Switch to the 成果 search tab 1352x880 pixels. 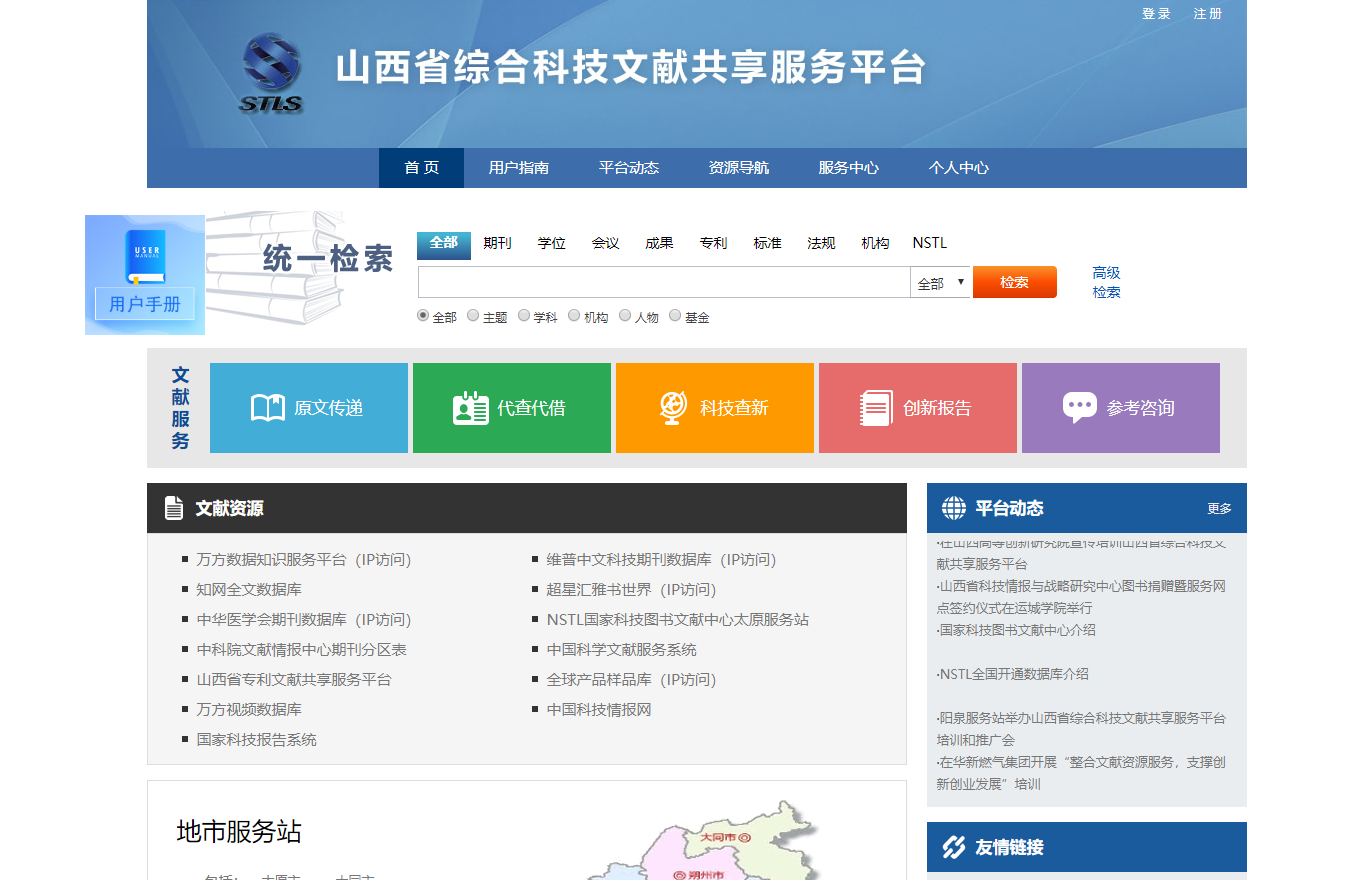point(660,243)
